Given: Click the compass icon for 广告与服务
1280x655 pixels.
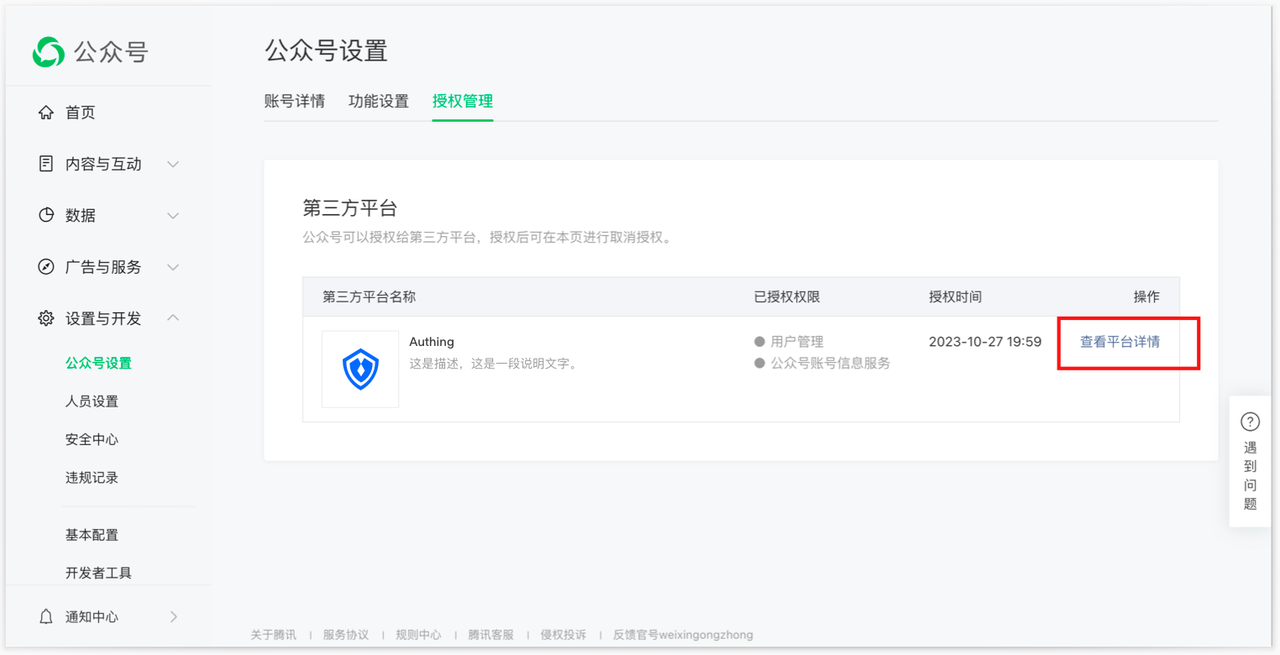Looking at the screenshot, I should tap(46, 267).
